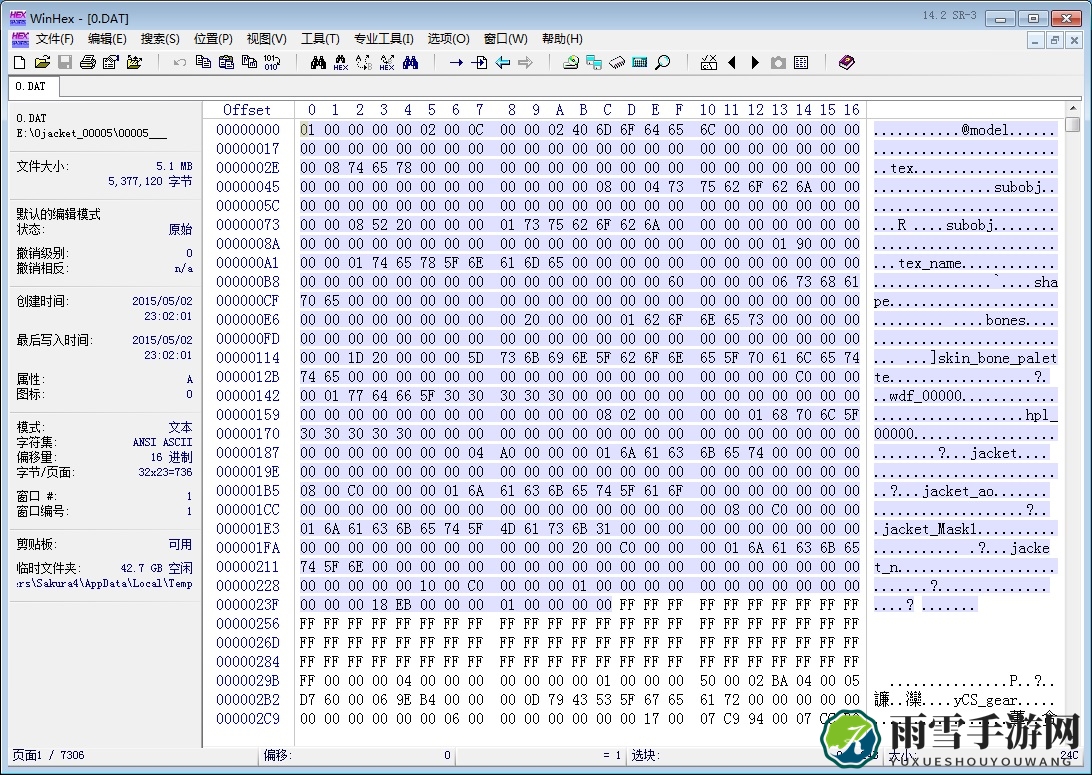The height and width of the screenshot is (775, 1092).
Task: Open the 选项(O) menu
Action: click(448, 39)
